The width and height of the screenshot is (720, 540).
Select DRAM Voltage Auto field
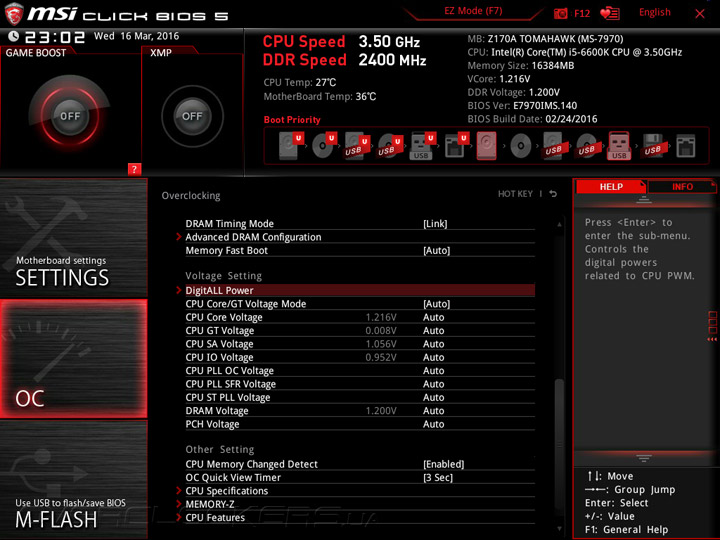[433, 411]
